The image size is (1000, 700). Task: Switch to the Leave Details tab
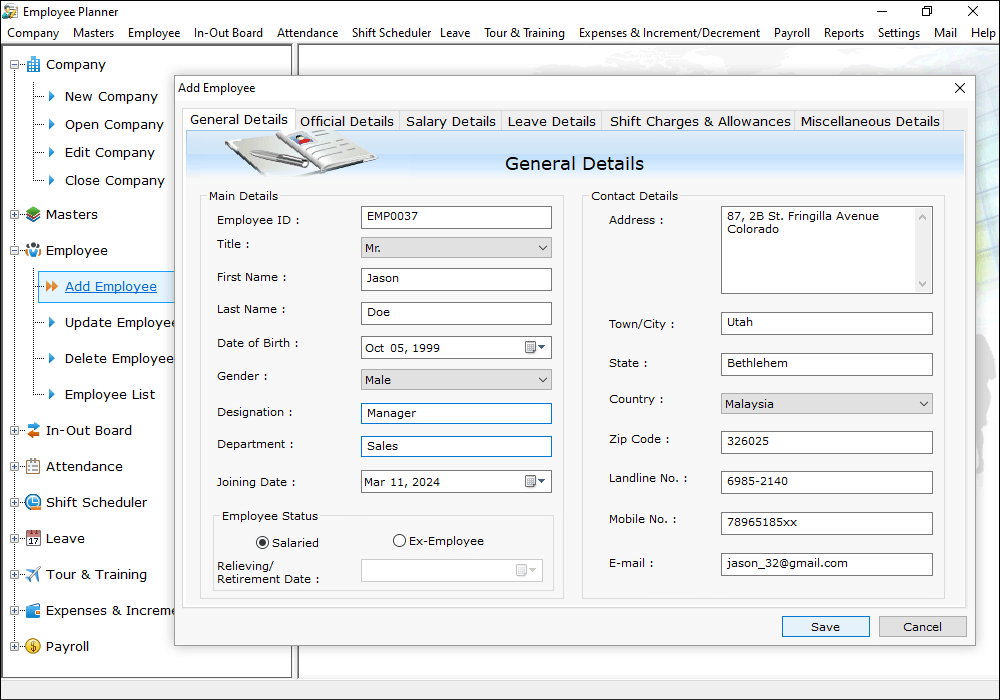coord(552,121)
